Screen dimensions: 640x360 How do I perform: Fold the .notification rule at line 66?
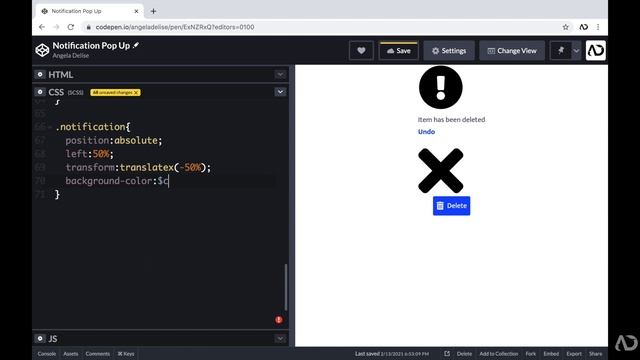50,127
